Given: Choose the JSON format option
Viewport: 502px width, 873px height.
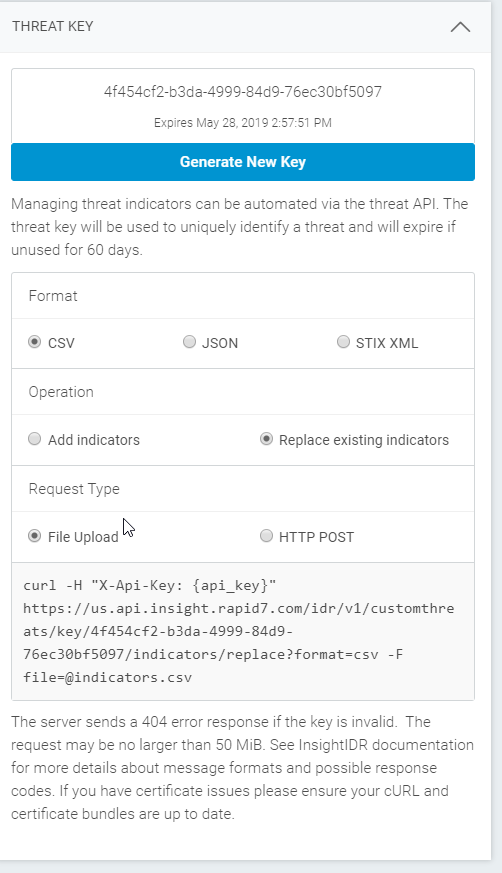Looking at the screenshot, I should click(189, 342).
